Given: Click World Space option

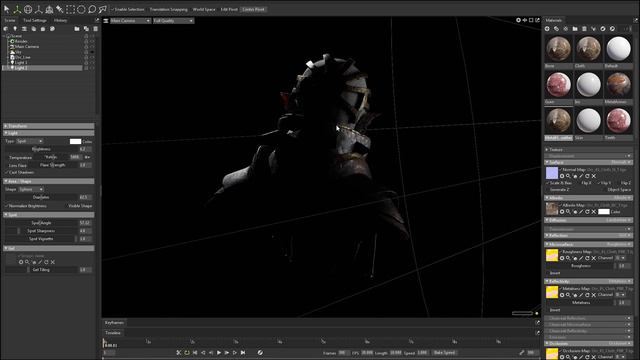Looking at the screenshot, I should [x=204, y=9].
